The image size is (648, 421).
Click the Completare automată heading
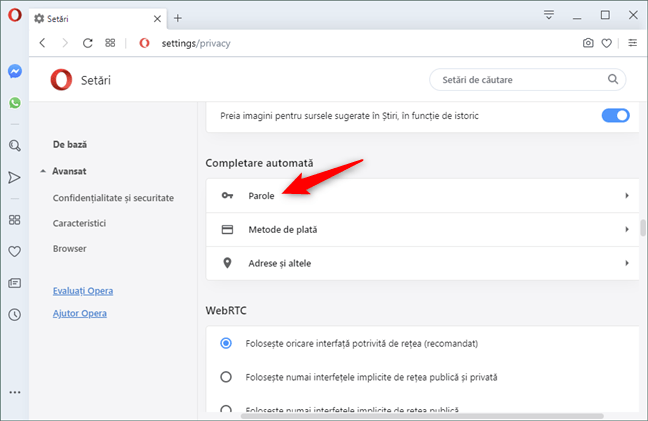click(x=260, y=163)
